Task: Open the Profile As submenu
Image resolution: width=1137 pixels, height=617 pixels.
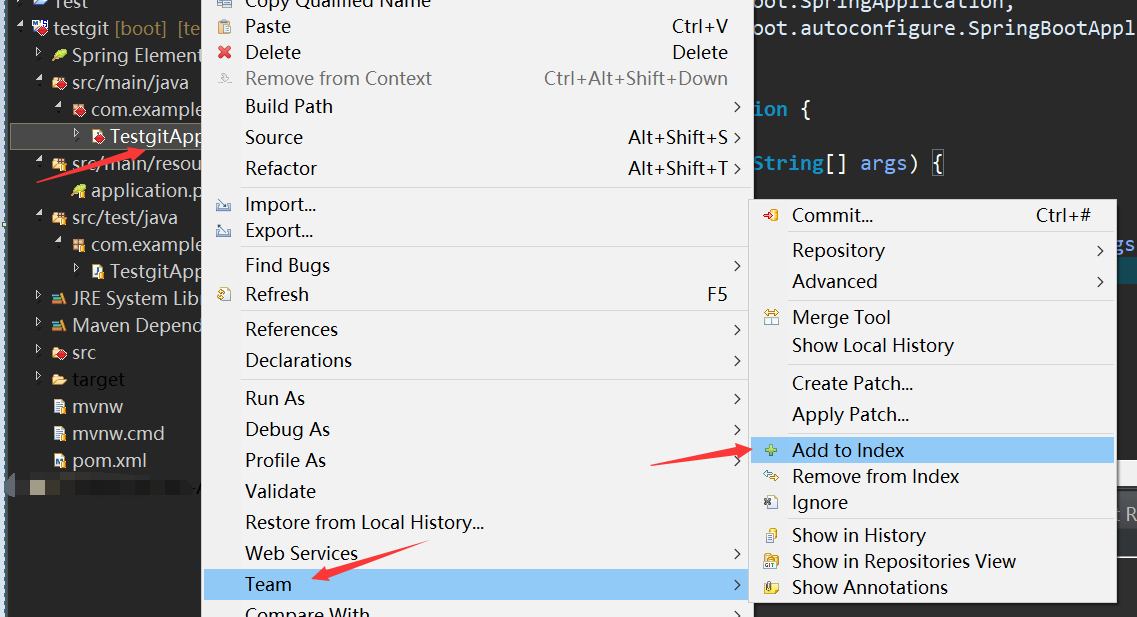Action: (476, 461)
